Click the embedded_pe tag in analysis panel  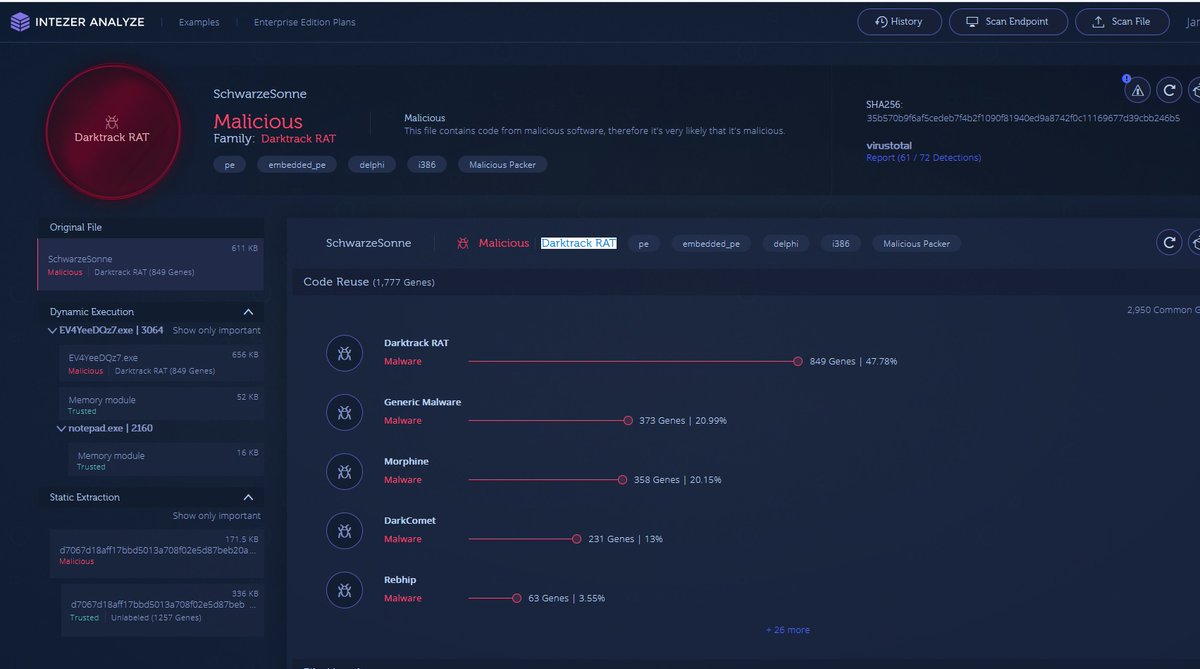click(711, 243)
